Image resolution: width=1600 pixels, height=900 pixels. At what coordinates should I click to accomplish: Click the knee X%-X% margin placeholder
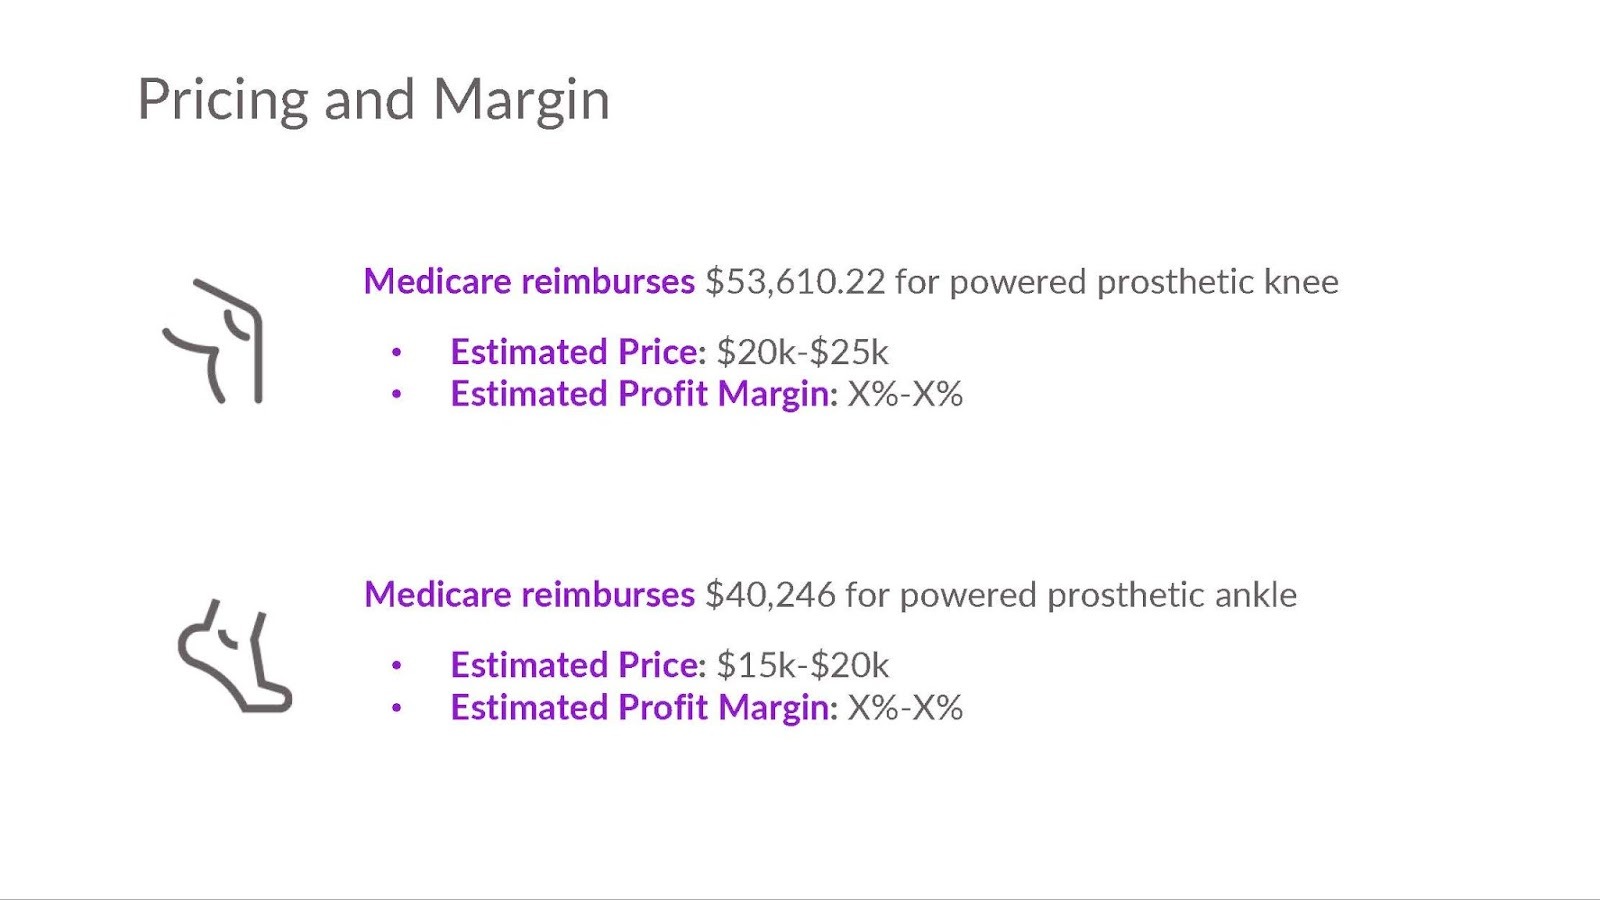(905, 394)
